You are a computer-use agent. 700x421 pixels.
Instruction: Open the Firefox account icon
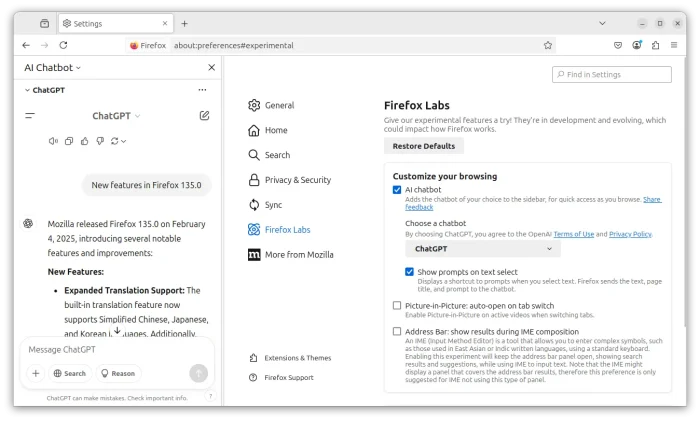[x=637, y=45]
